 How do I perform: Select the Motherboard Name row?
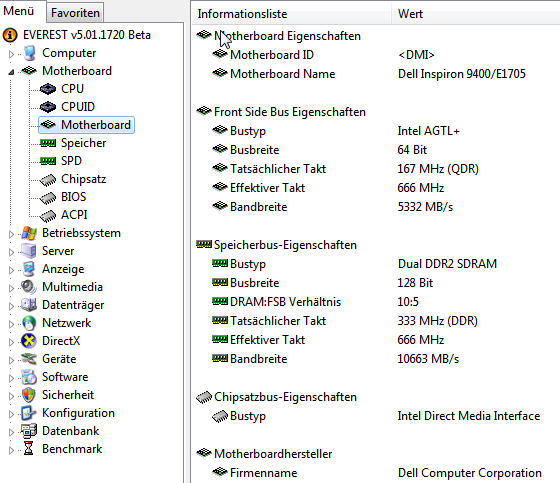coord(376,74)
